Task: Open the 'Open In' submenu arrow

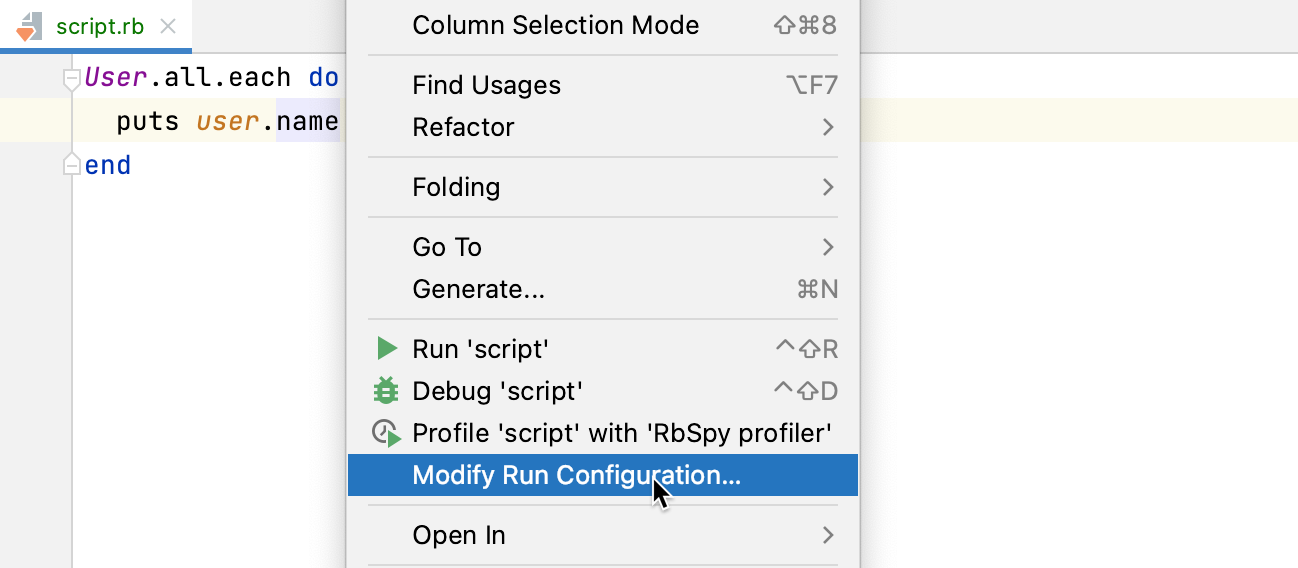Action: tap(827, 535)
